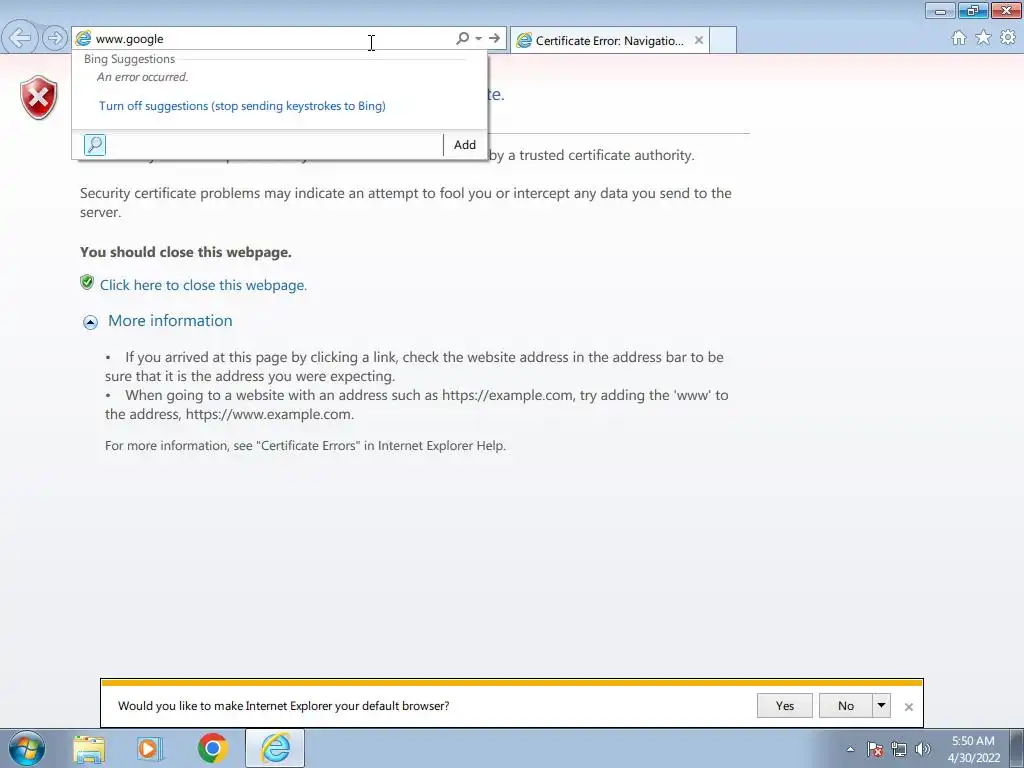Screen dimensions: 1024x768
Task: Click the "An error occurred." text
Action: coord(142,77)
